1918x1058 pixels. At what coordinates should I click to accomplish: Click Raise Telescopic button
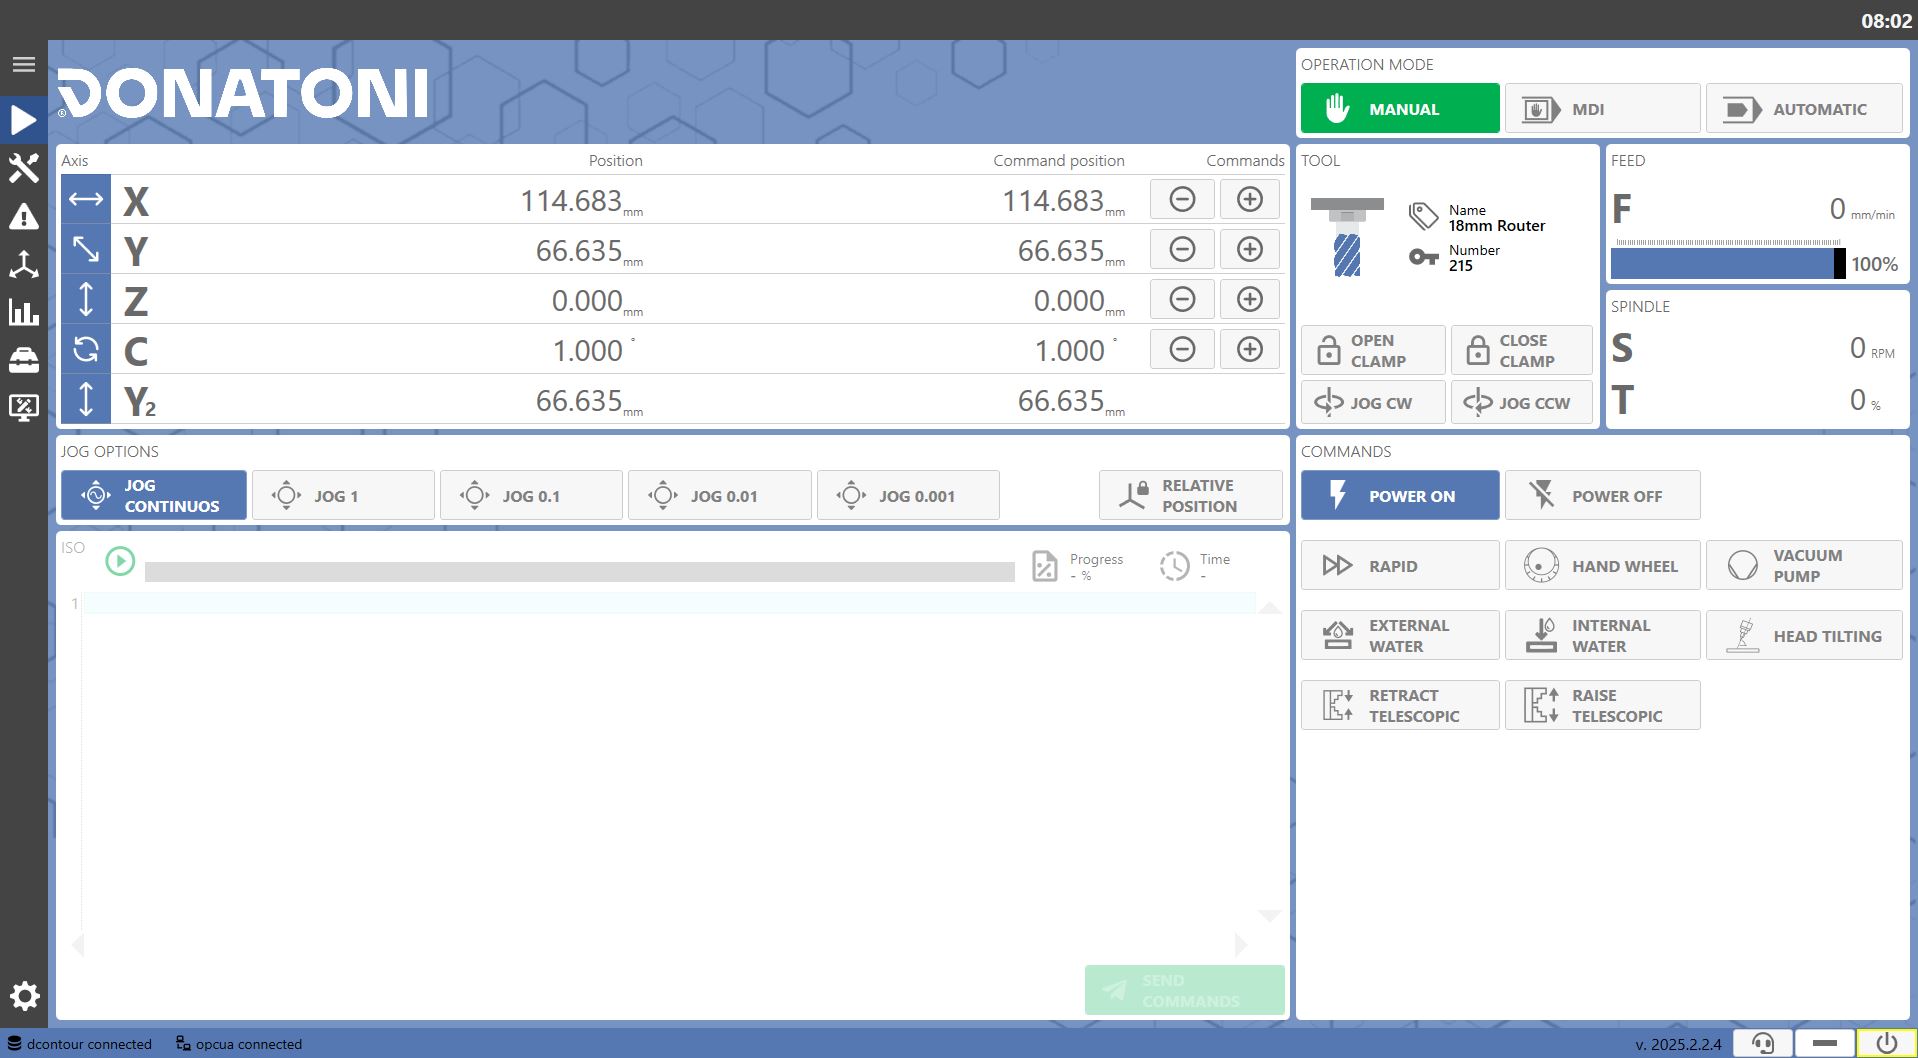1602,705
